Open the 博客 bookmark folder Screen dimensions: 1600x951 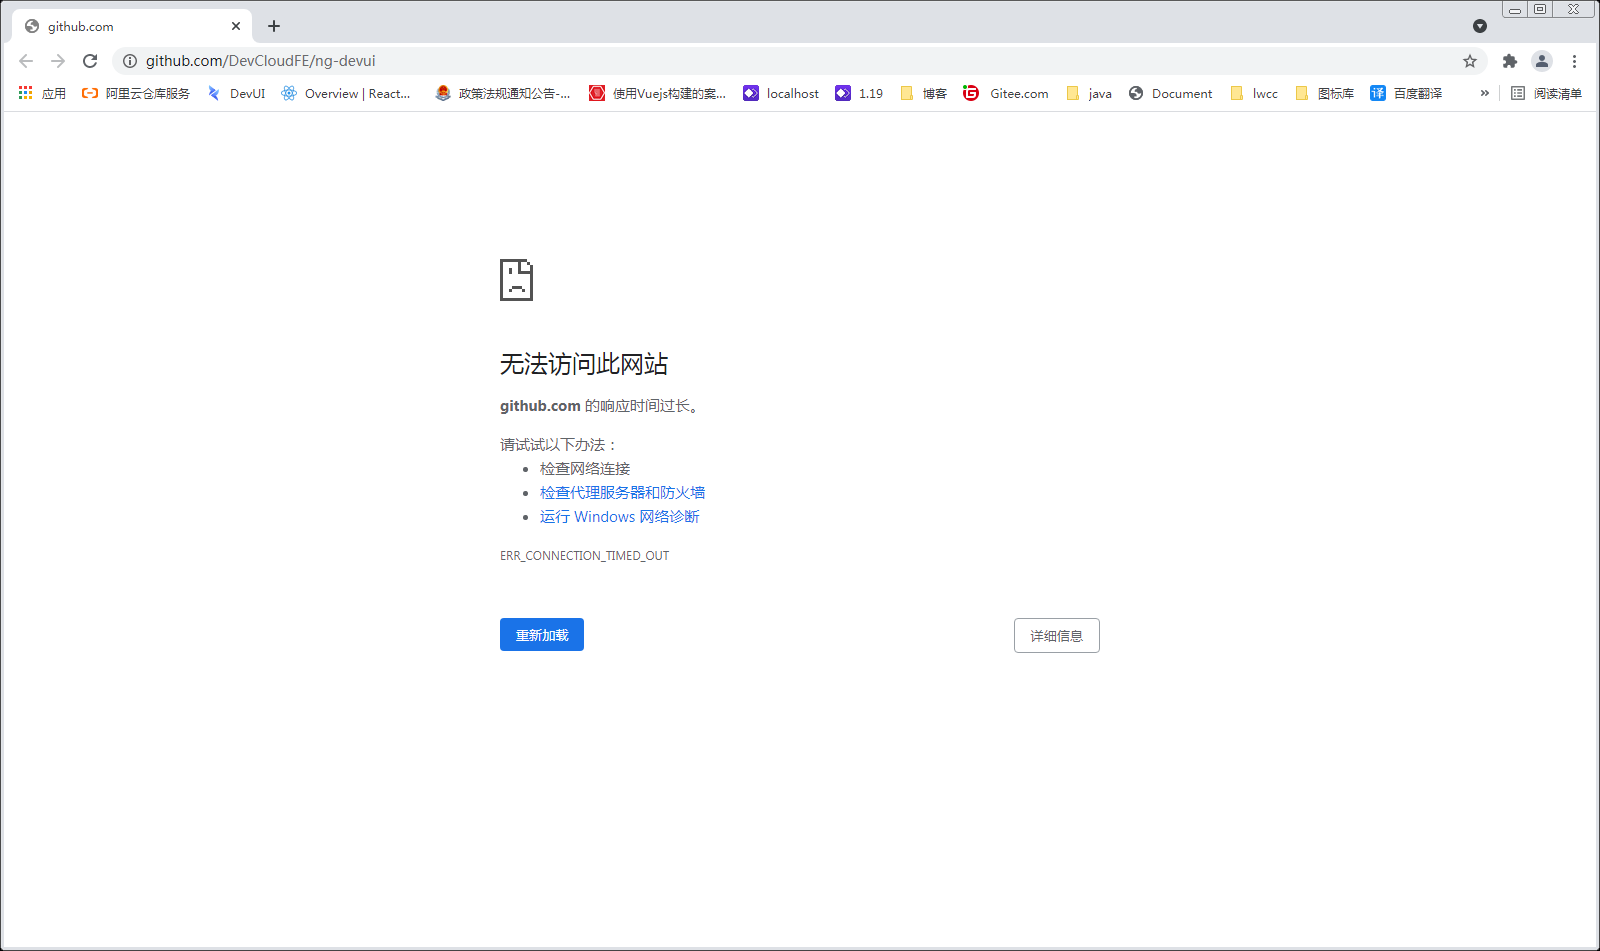pos(923,93)
